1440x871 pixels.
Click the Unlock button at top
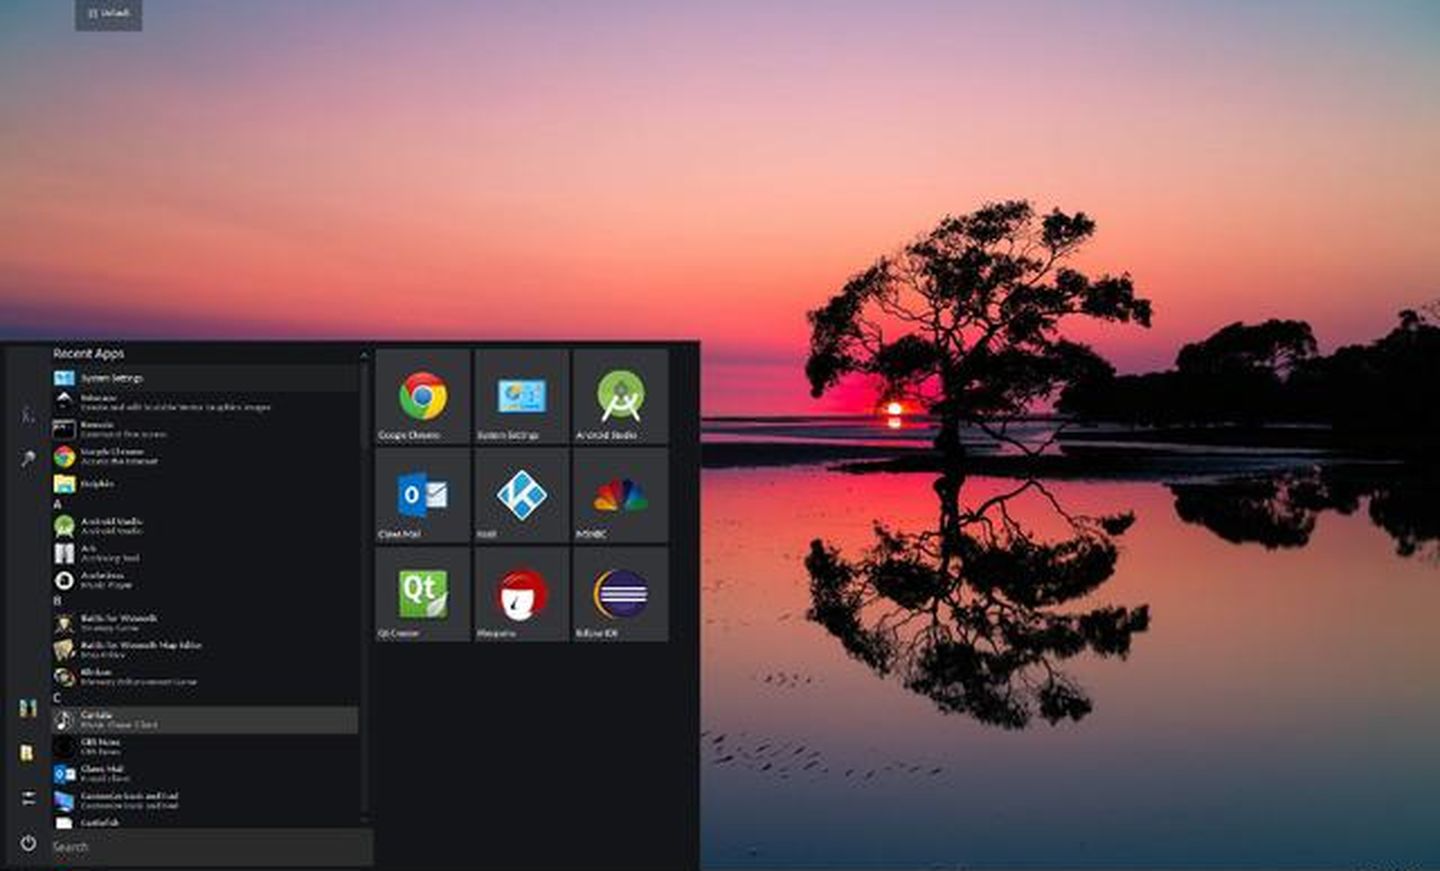click(x=108, y=15)
